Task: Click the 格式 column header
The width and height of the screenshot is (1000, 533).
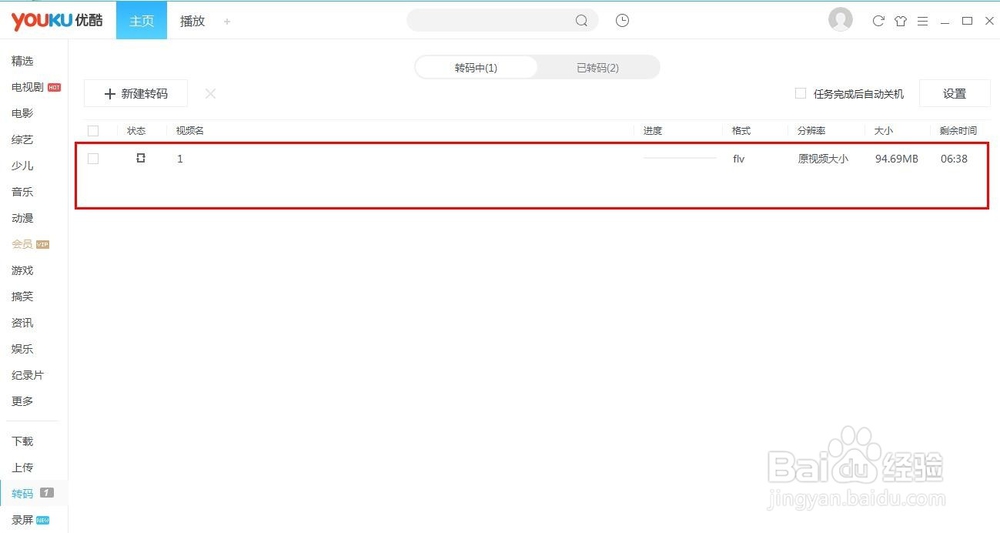Action: pos(741,131)
